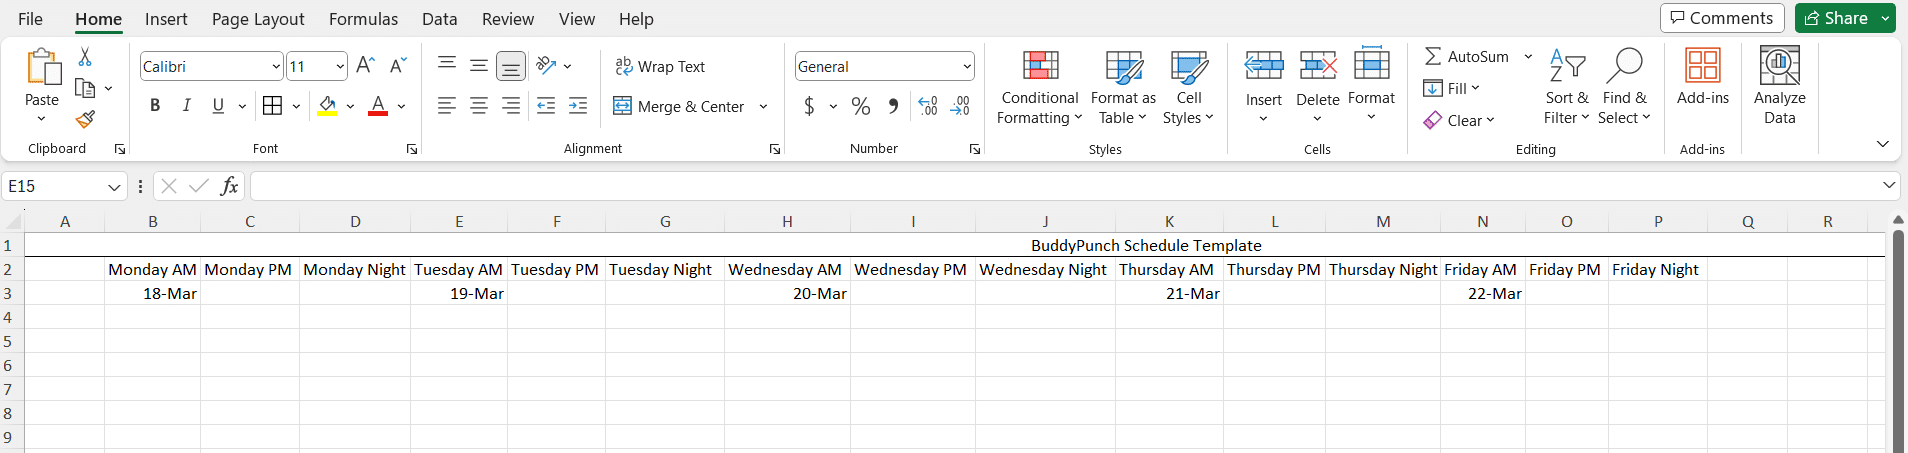The height and width of the screenshot is (453, 1908).
Task: Select the Format Painter brush
Action: (x=85, y=119)
